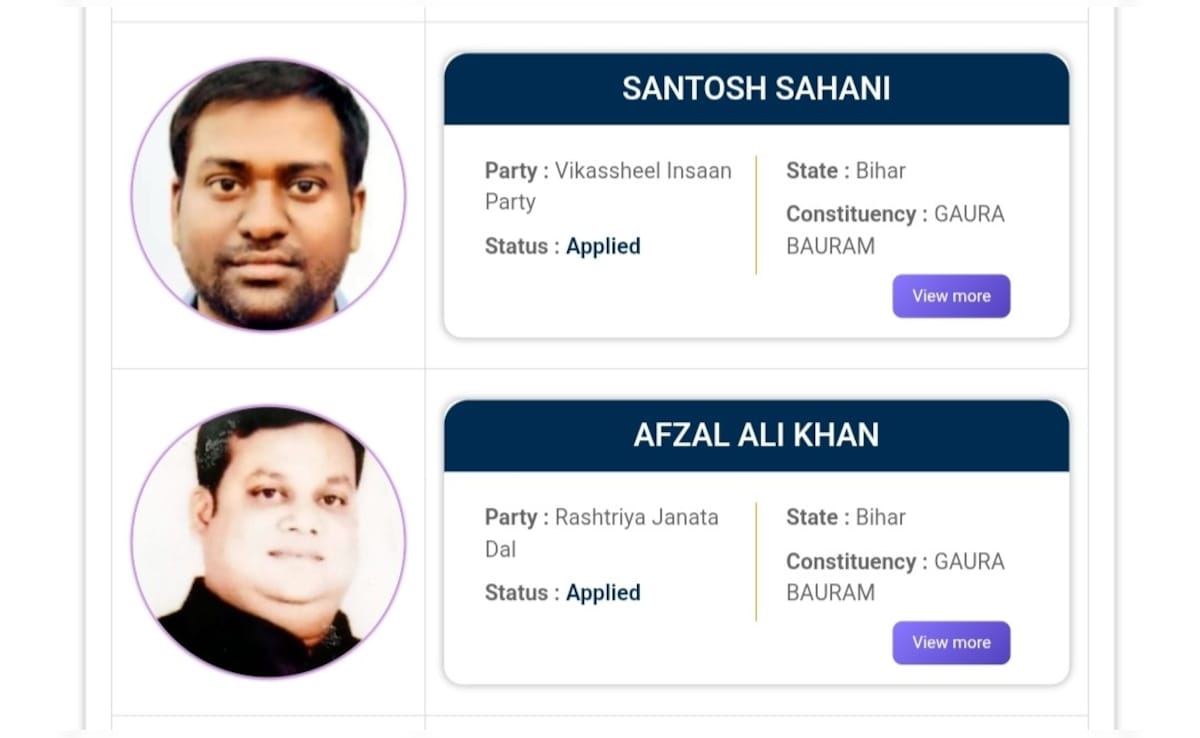Open View more for Afzal Ali Khan

951,643
